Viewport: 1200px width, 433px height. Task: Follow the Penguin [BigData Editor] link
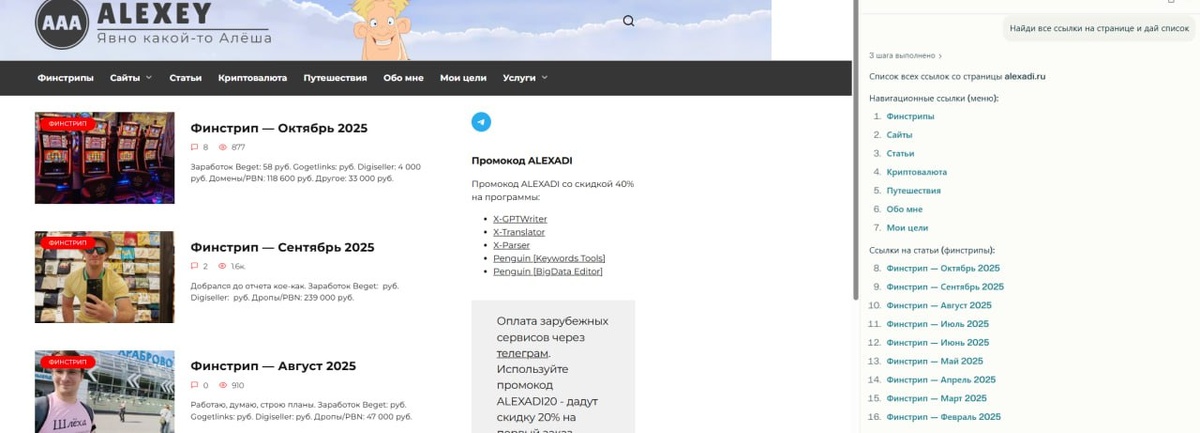[548, 271]
